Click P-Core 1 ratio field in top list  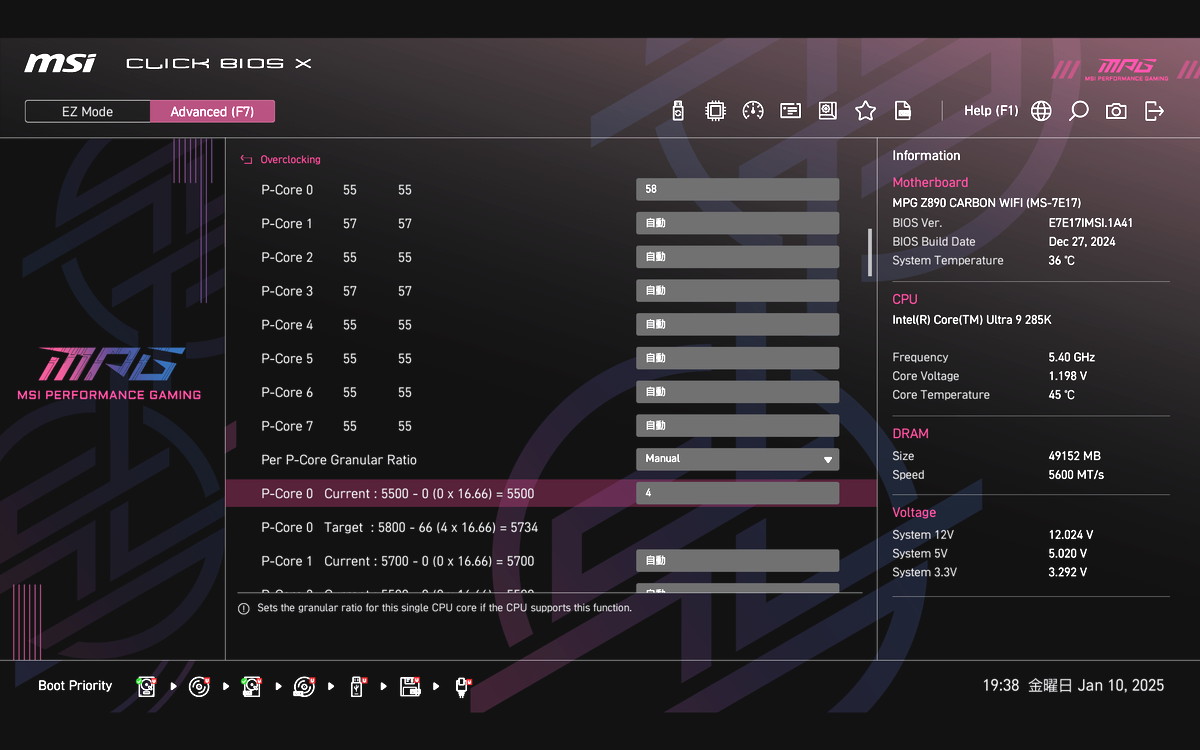tap(737, 223)
